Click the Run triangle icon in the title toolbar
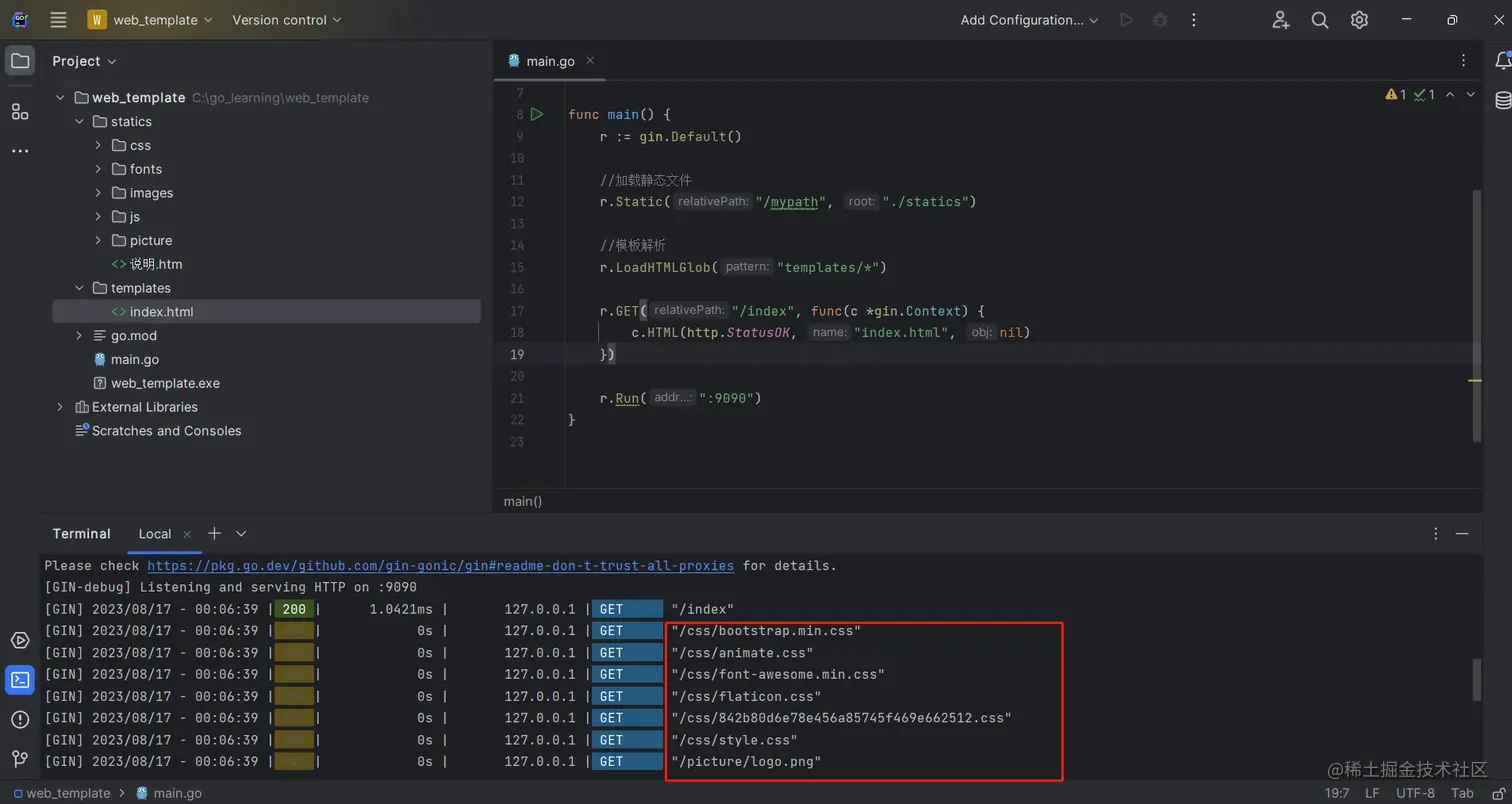 tap(1127, 20)
